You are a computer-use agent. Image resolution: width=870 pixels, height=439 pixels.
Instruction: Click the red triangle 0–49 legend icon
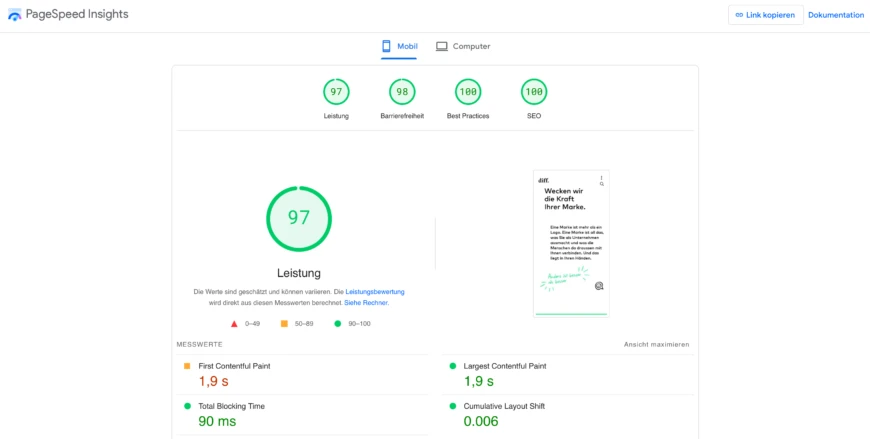[234, 324]
